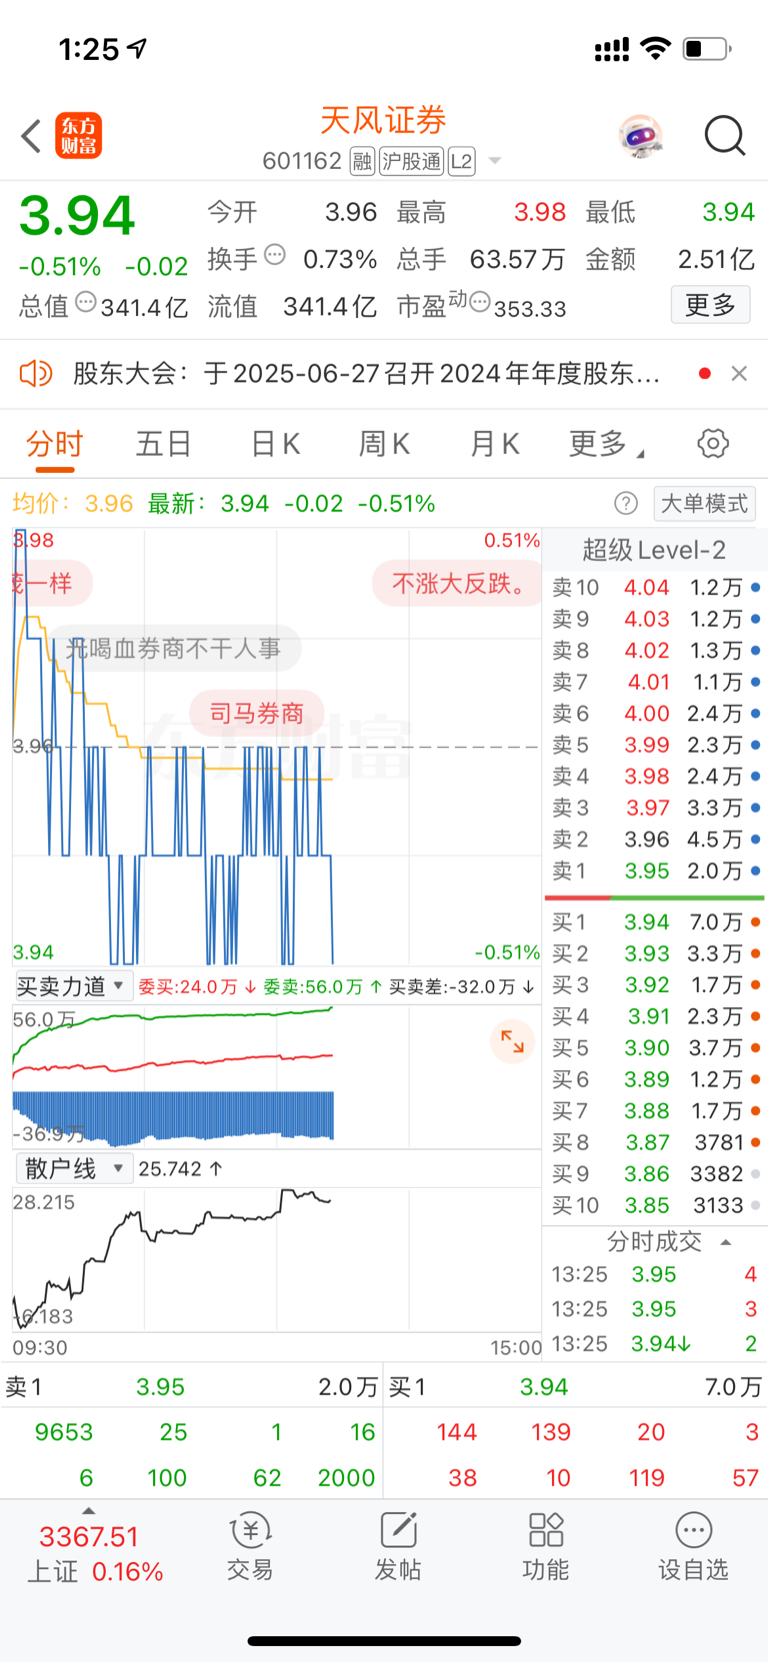Image resolution: width=768 pixels, height=1663 pixels.
Task: Tap the 9653 sell queue value
Action: 64,1432
